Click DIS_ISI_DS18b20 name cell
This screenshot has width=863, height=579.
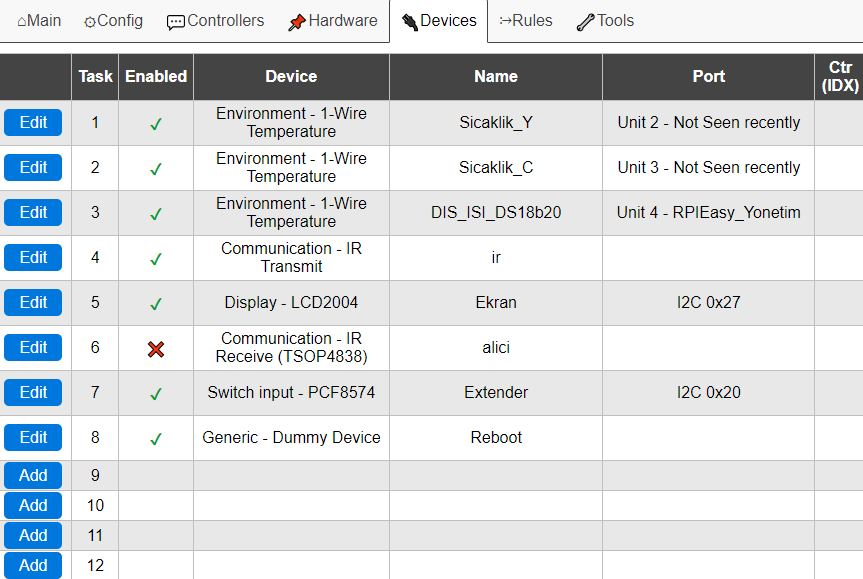(496, 212)
